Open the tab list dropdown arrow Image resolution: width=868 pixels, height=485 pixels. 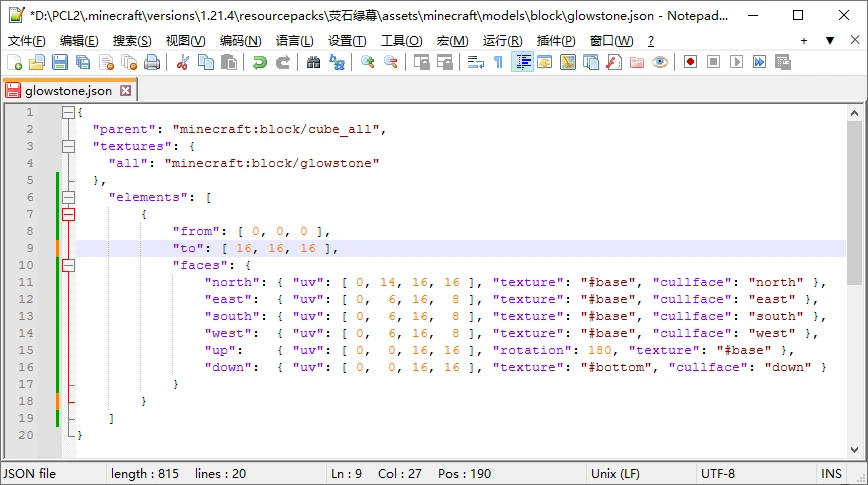[x=830, y=40]
